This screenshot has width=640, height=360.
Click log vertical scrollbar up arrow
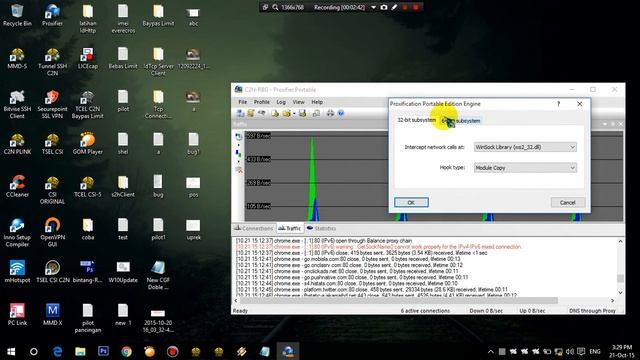point(620,241)
